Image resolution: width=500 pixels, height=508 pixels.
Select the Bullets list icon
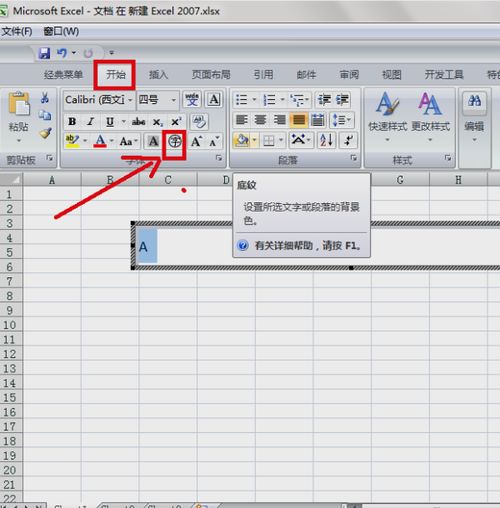241,99
